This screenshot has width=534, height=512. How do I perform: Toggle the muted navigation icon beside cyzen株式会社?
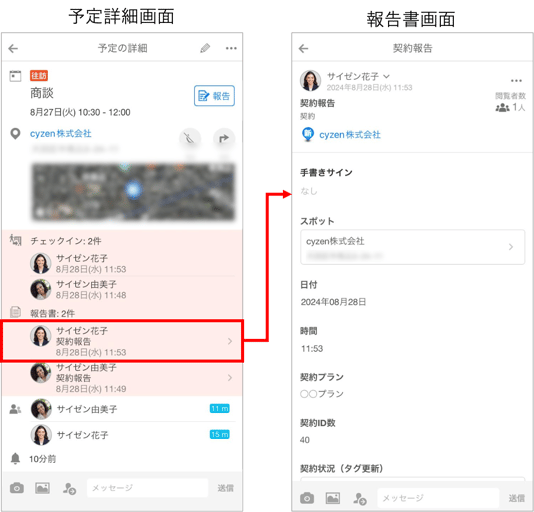coord(190,138)
